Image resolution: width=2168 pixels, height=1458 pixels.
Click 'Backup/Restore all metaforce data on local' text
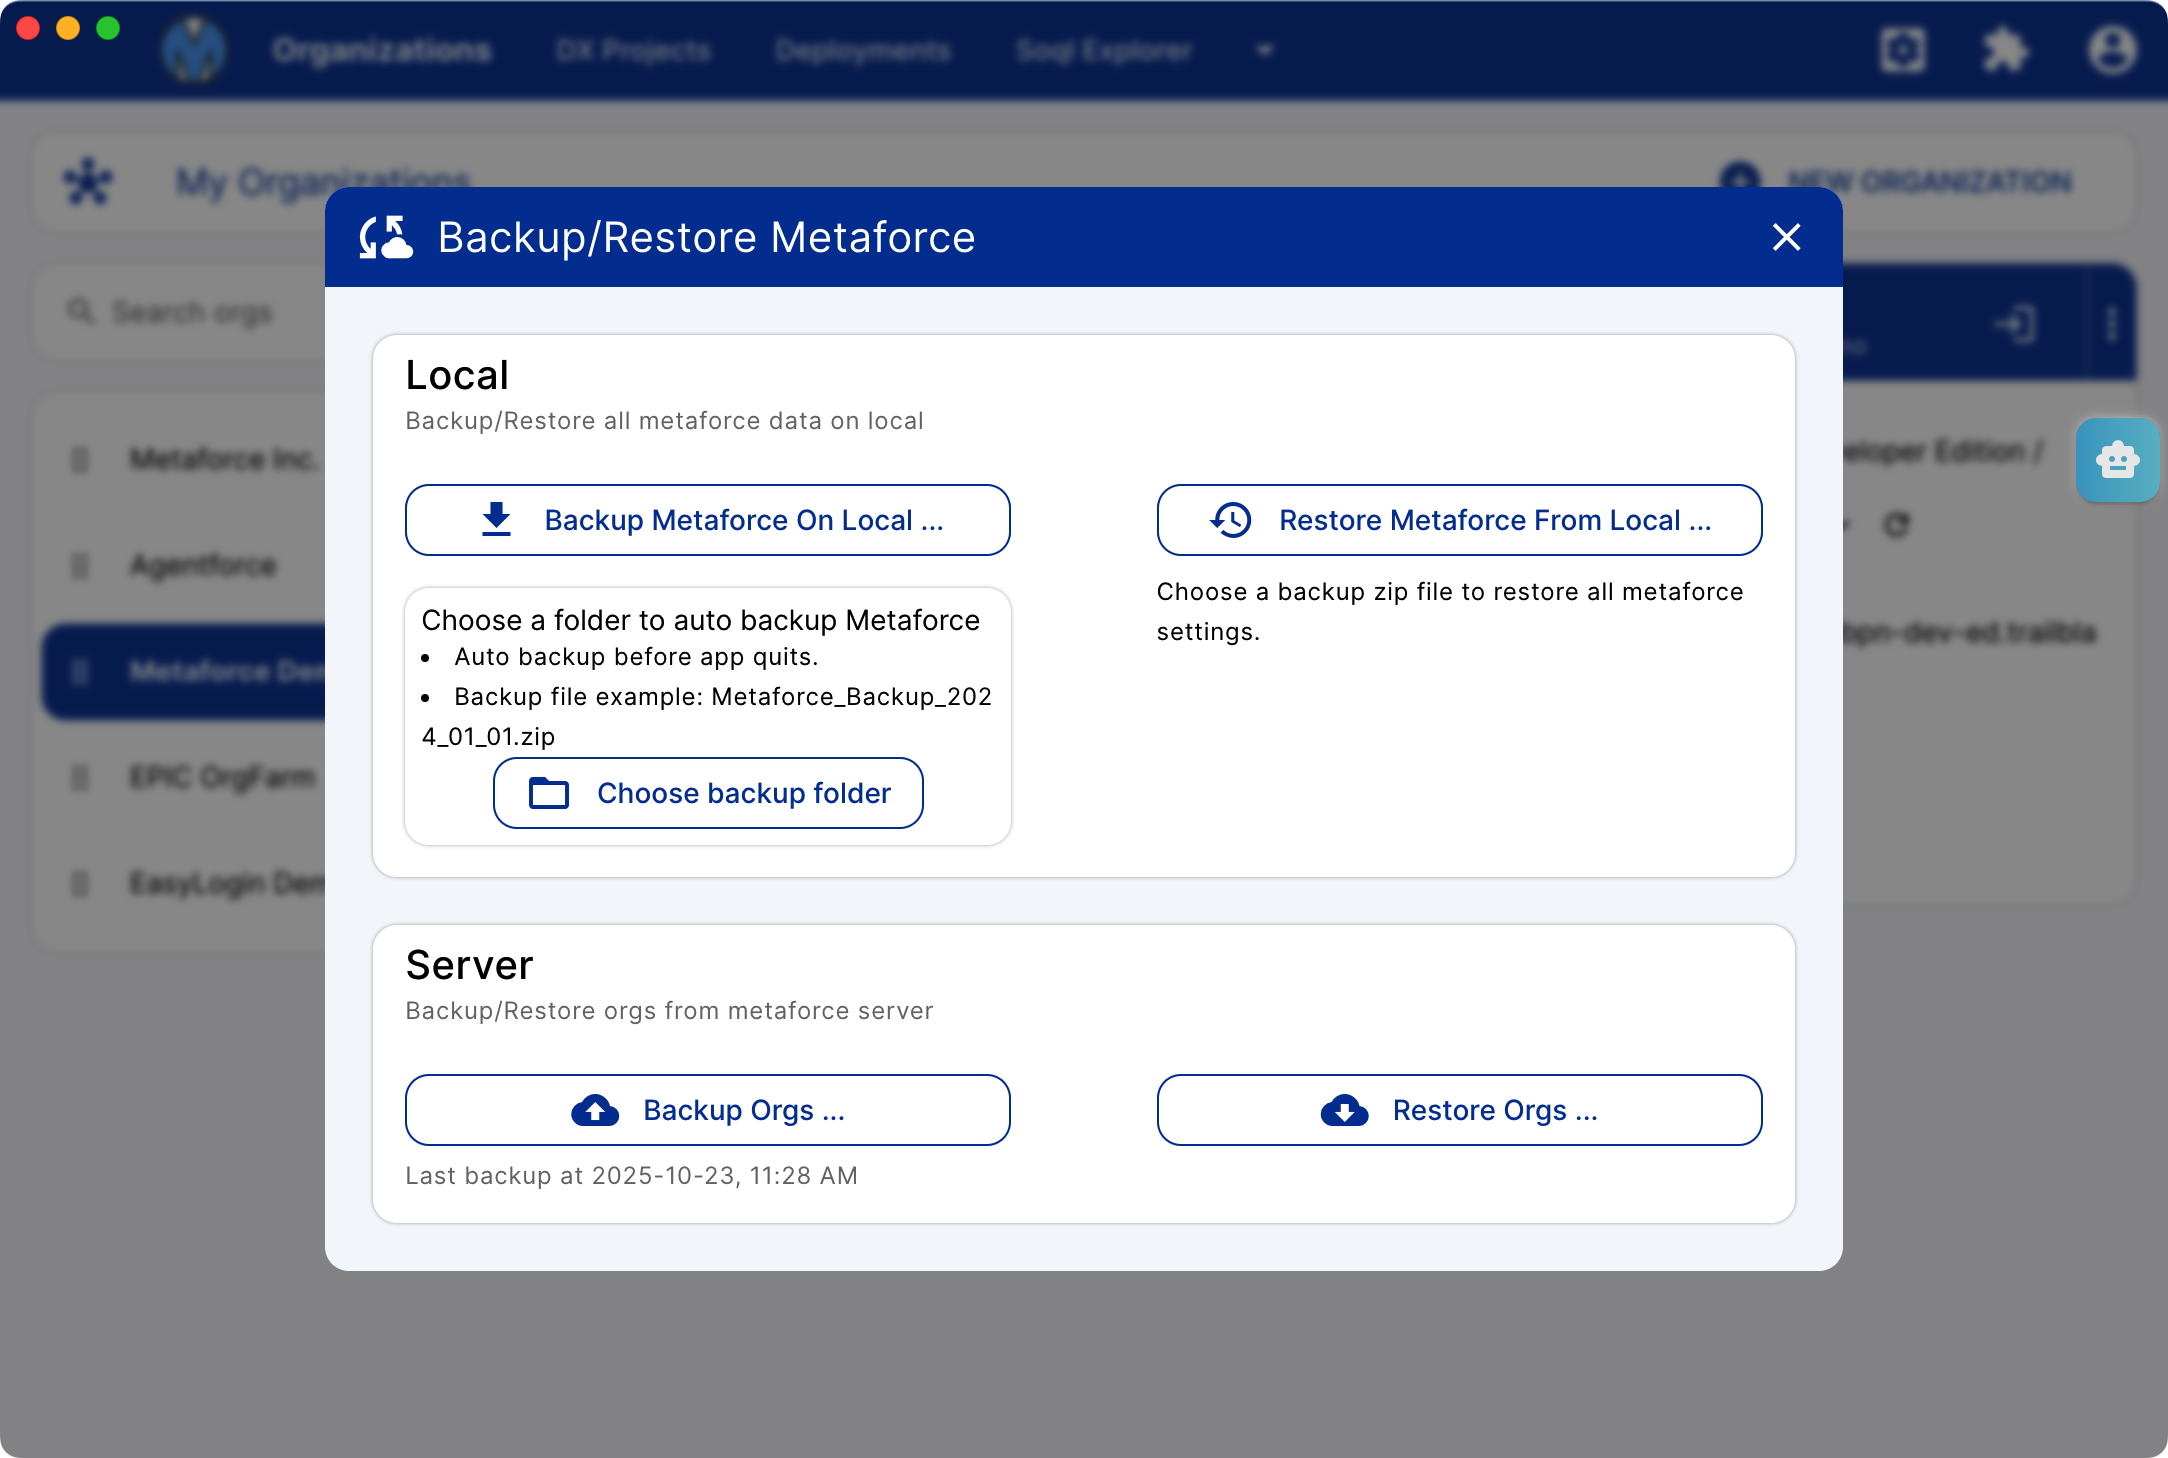tap(664, 421)
